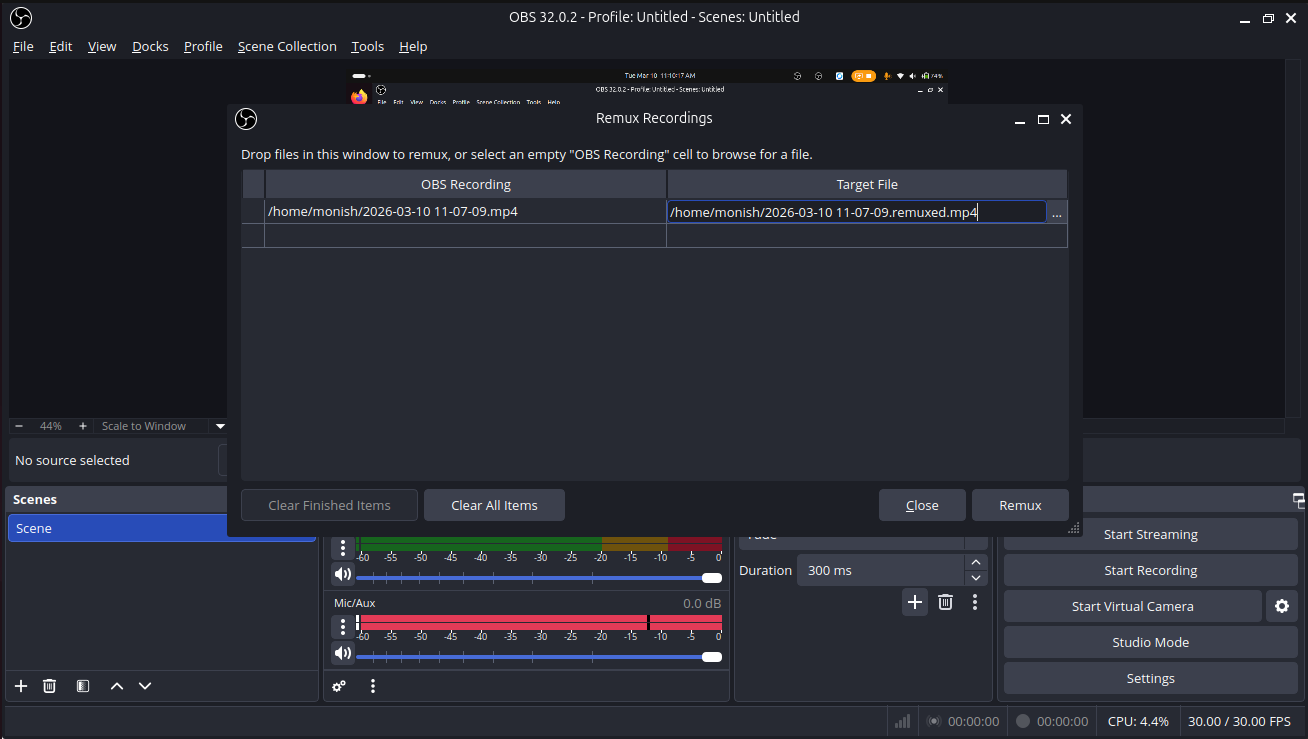Move scene up with the up arrow

(117, 686)
